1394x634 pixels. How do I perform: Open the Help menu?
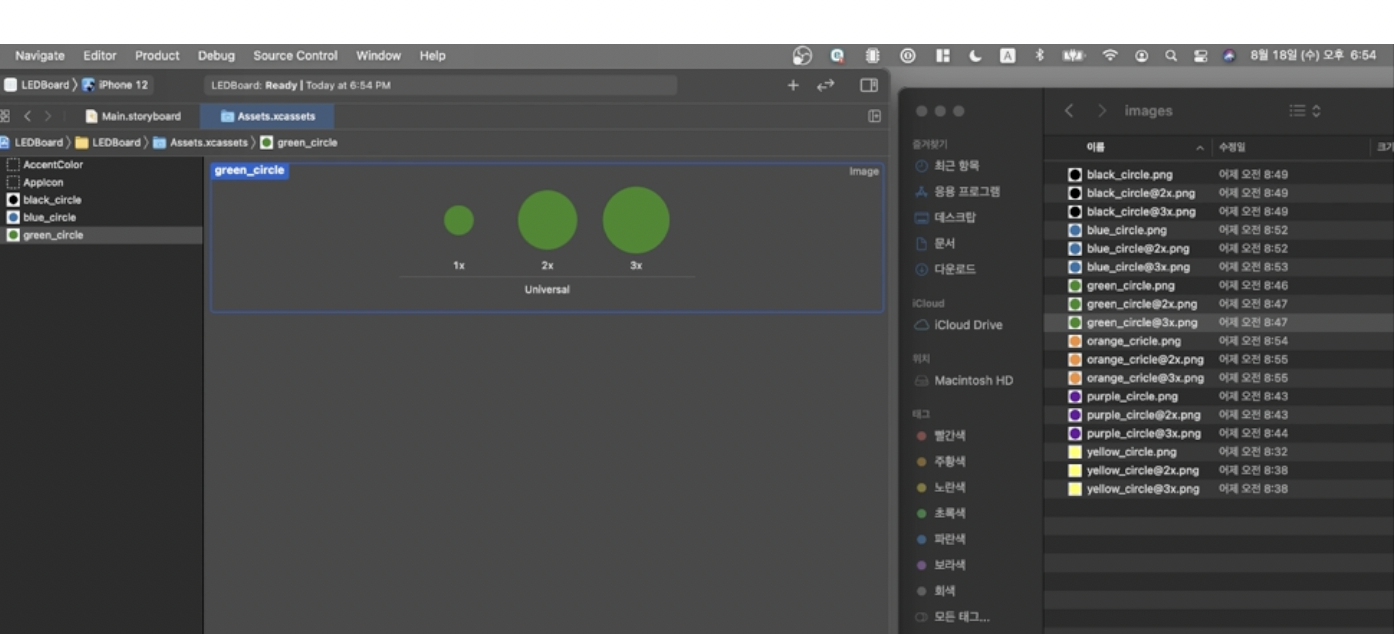tap(432, 56)
